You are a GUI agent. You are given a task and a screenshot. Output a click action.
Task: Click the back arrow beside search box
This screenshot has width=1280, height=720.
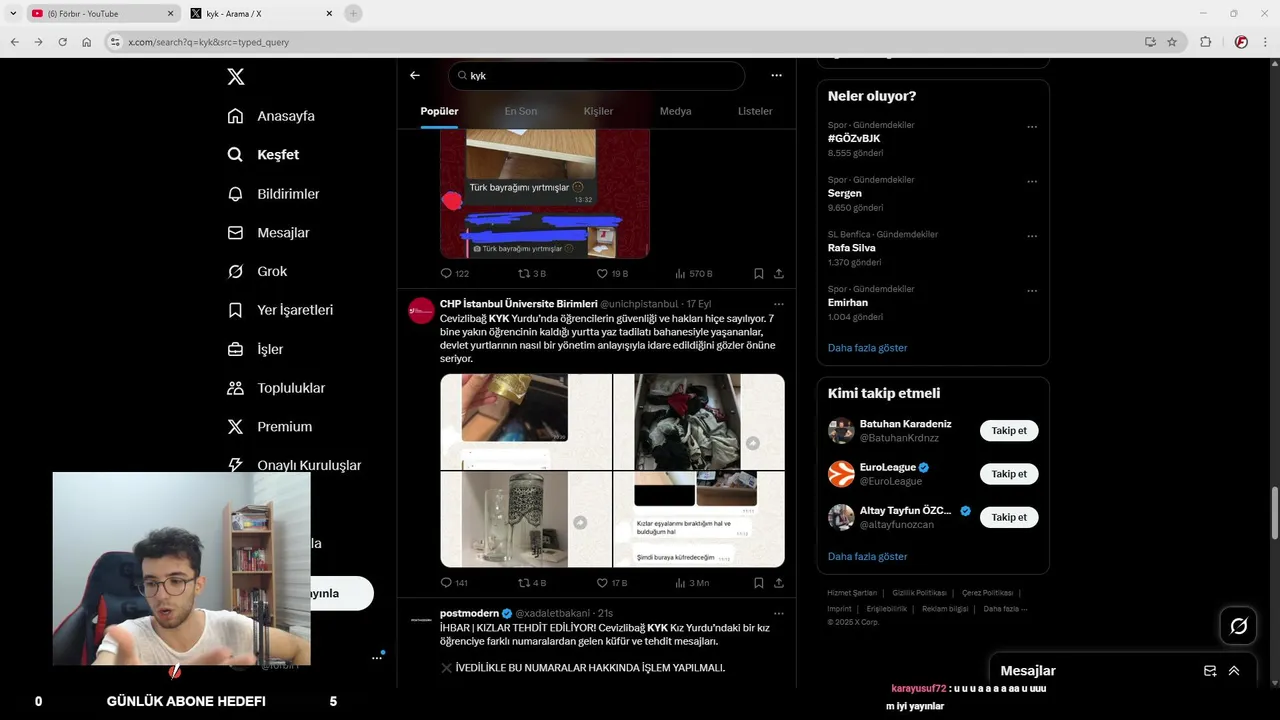(415, 75)
